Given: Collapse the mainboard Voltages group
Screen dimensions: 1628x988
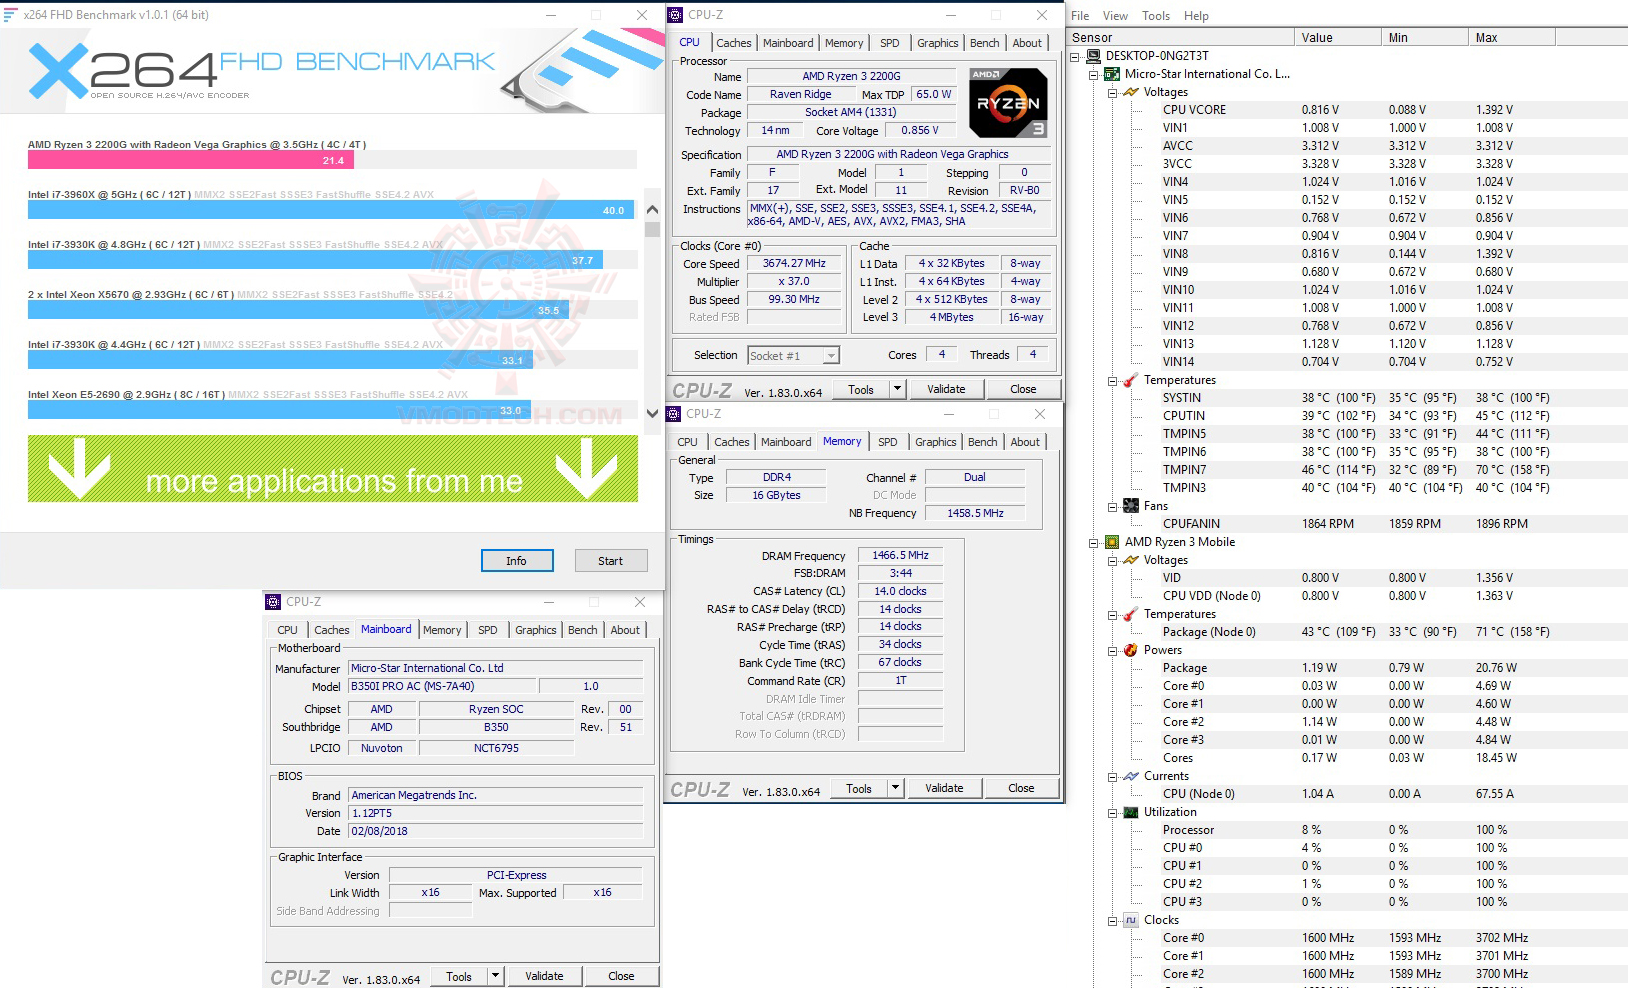Looking at the screenshot, I should coord(1113,92).
